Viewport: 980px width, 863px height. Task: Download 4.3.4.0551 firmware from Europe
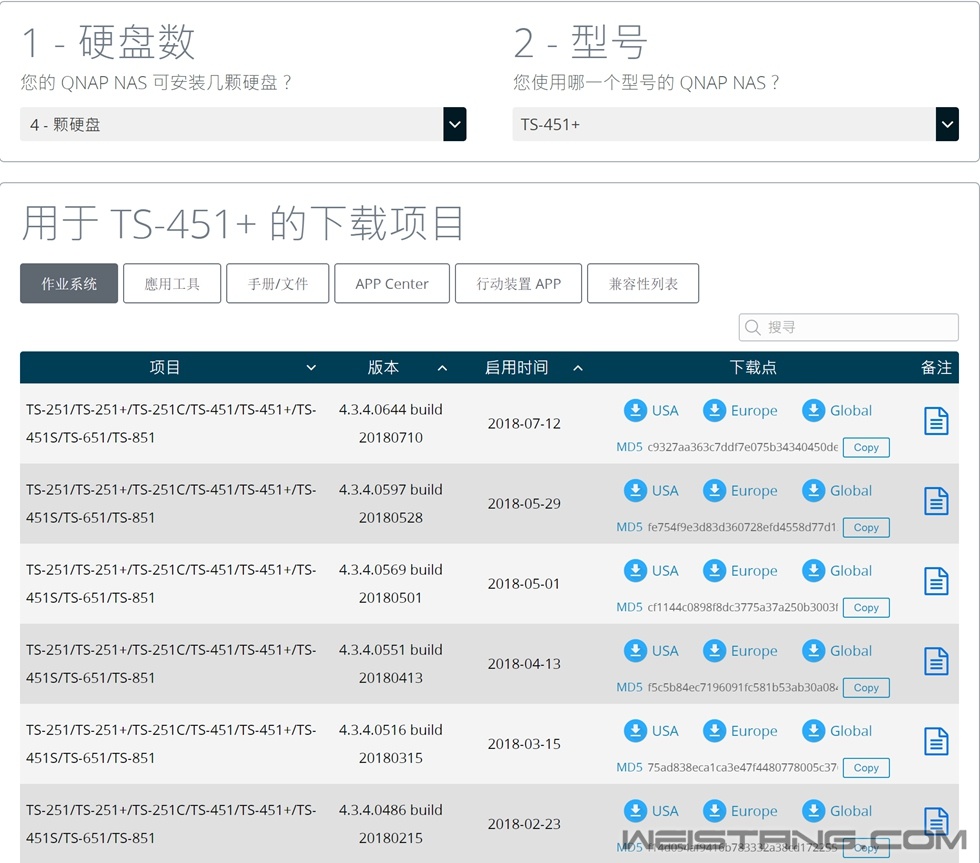pyautogui.click(x=740, y=651)
